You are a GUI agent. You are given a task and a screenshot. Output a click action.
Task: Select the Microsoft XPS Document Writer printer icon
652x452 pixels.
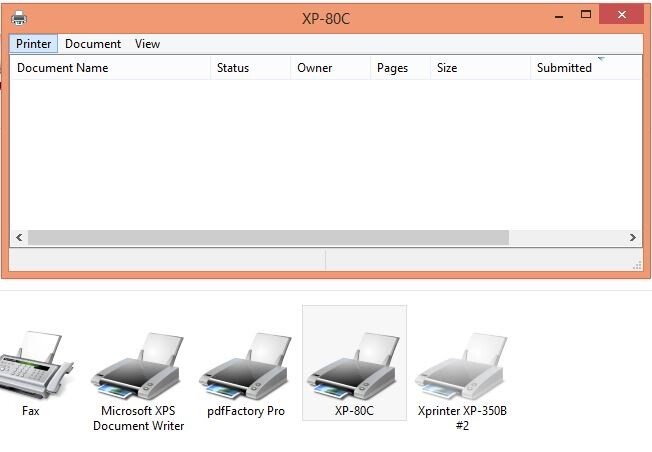pos(138,366)
